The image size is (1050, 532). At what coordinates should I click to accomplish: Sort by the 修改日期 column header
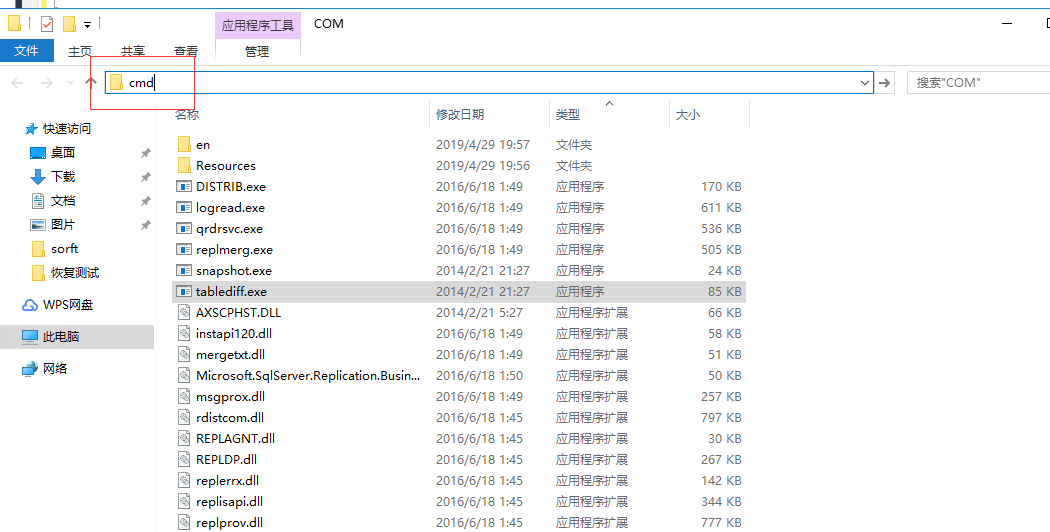[459, 115]
